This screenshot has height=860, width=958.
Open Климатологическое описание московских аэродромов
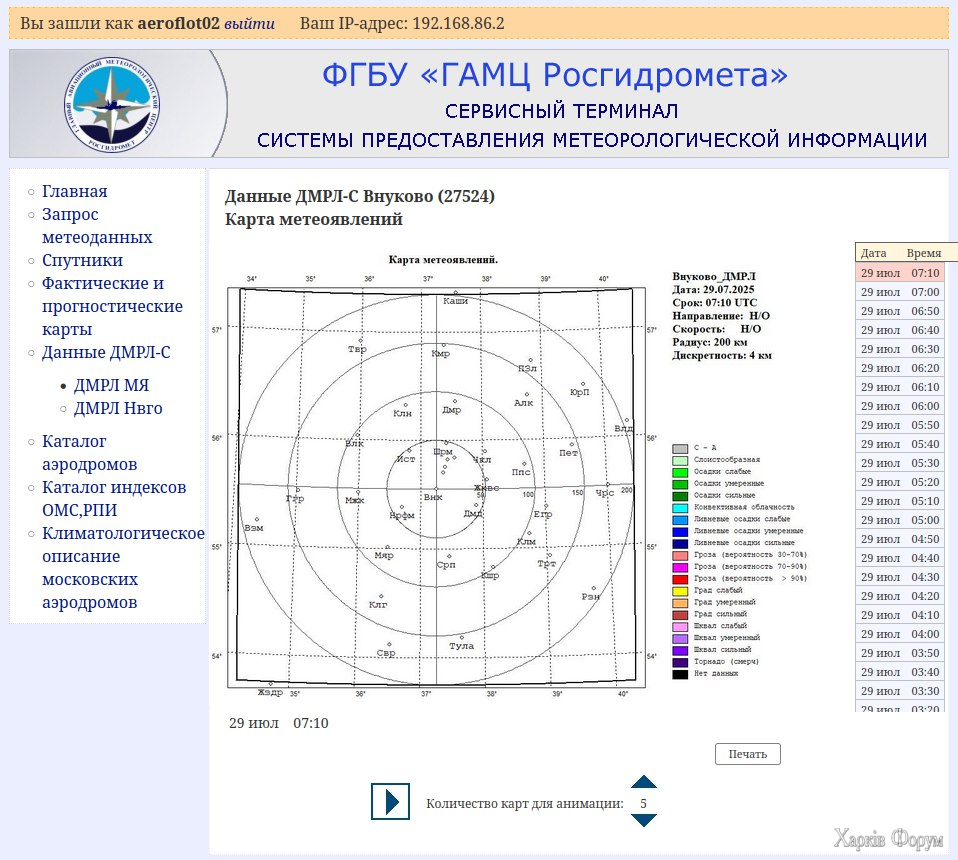click(x=123, y=567)
